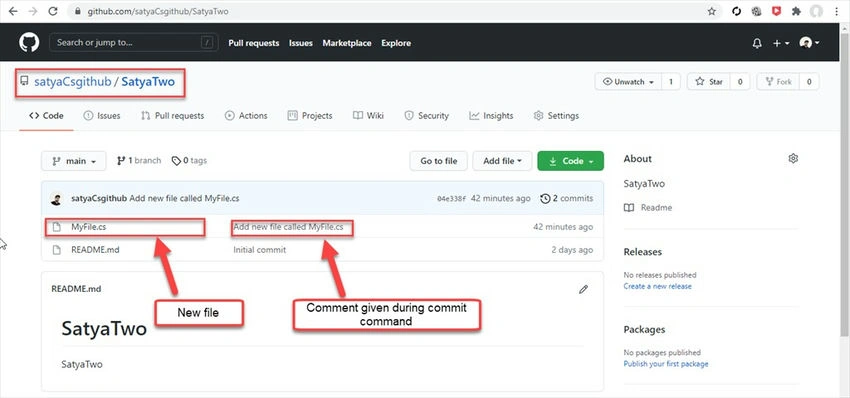Click the Go to file button
The width and height of the screenshot is (850, 398).
click(x=439, y=161)
